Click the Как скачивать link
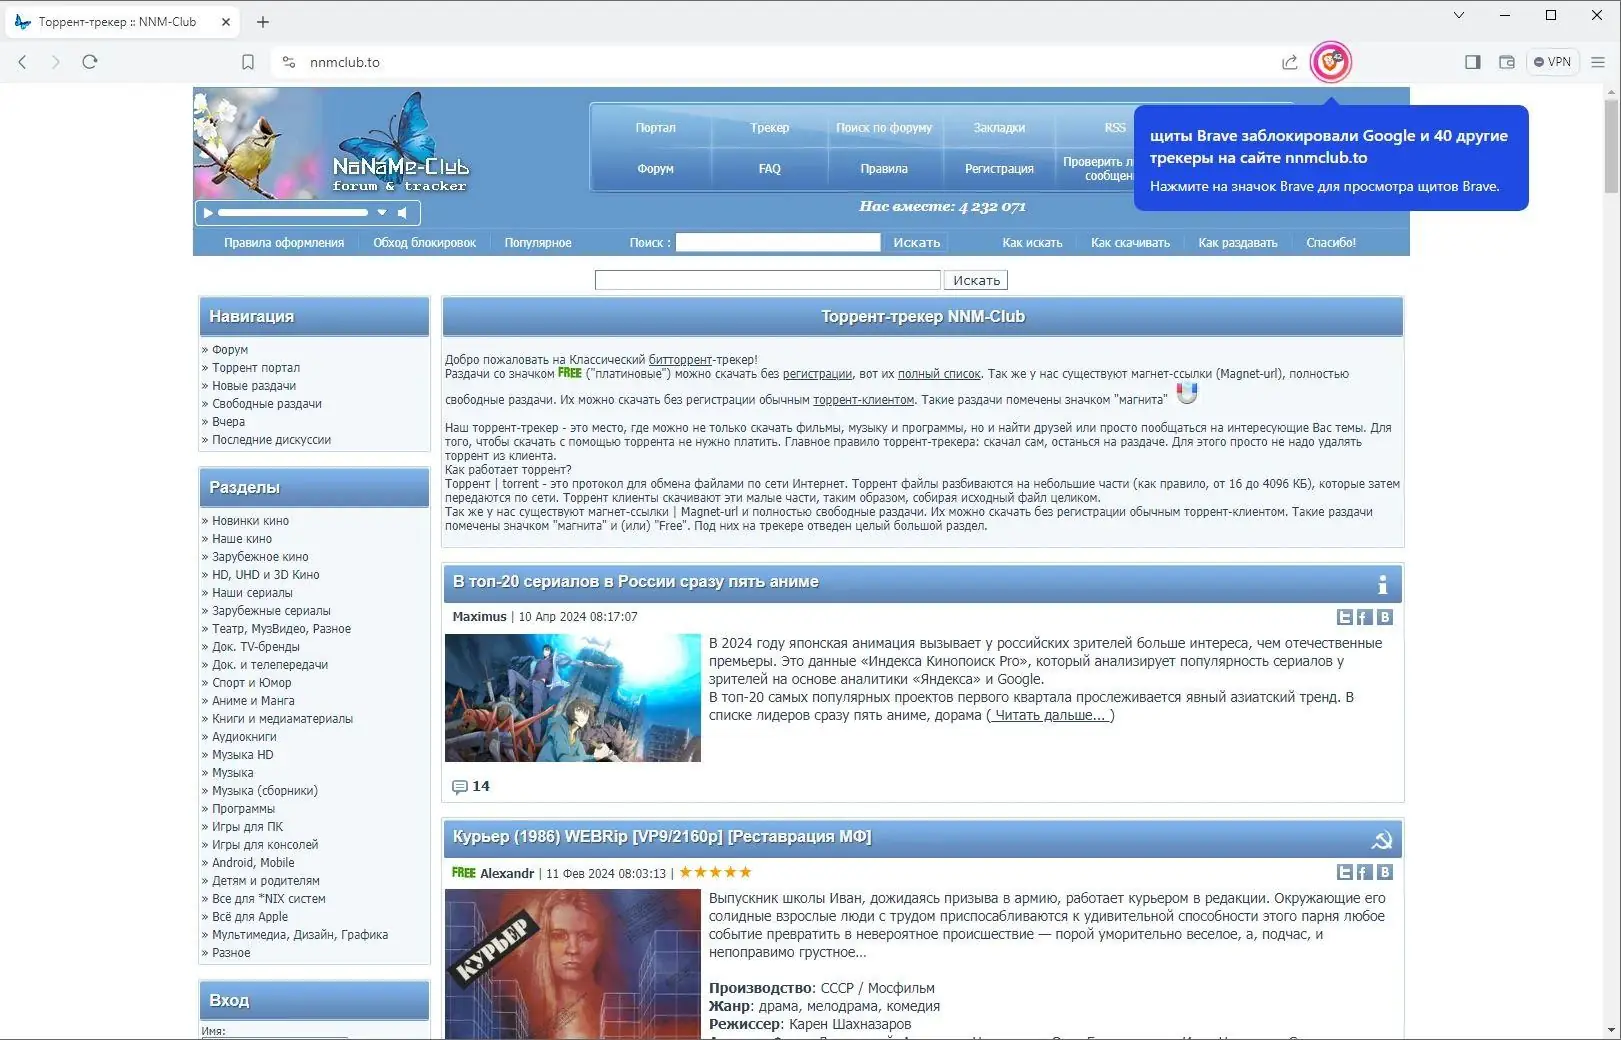Image resolution: width=1621 pixels, height=1040 pixels. coord(1130,243)
